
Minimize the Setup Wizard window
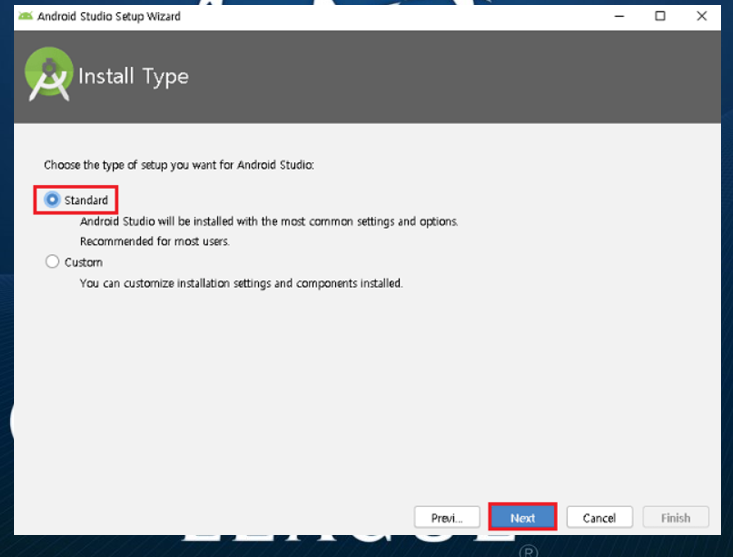tap(619, 16)
